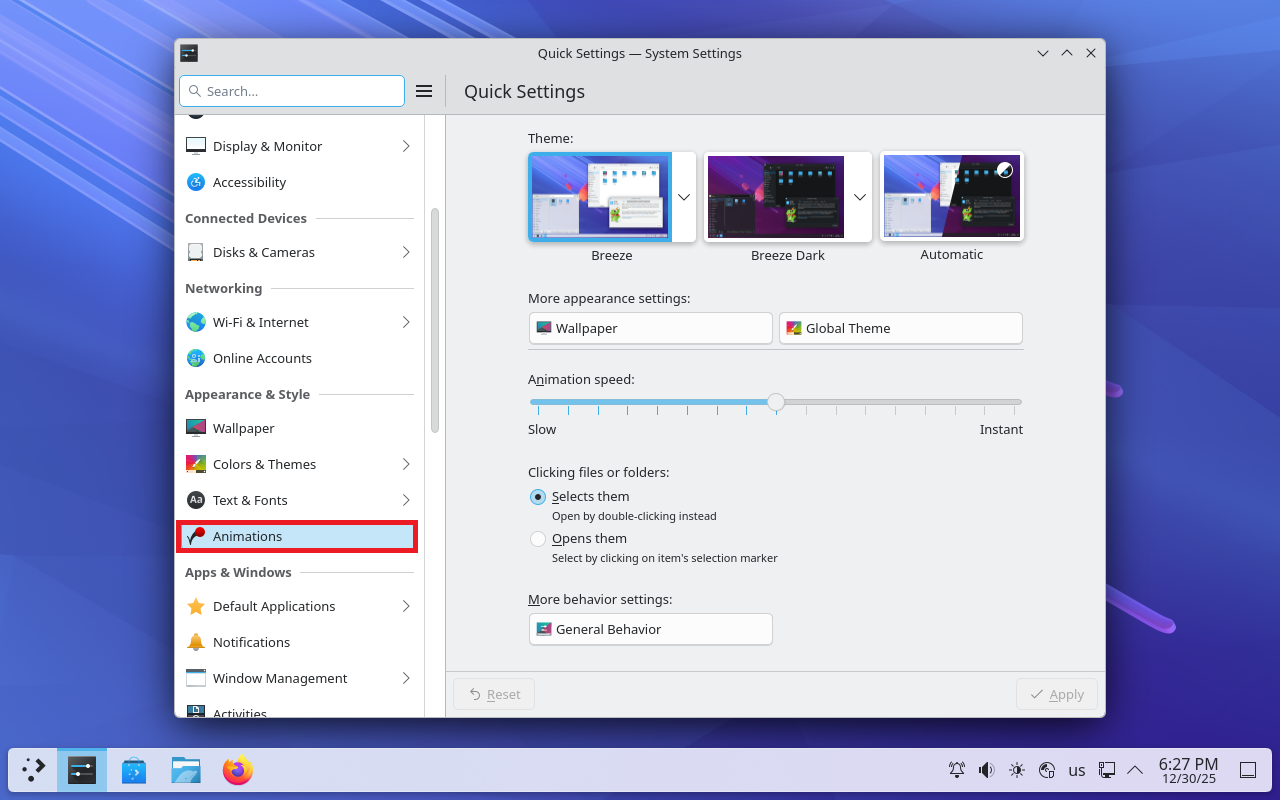Select the Automatic theme thumbnail
This screenshot has height=800, width=1280.
[951, 196]
